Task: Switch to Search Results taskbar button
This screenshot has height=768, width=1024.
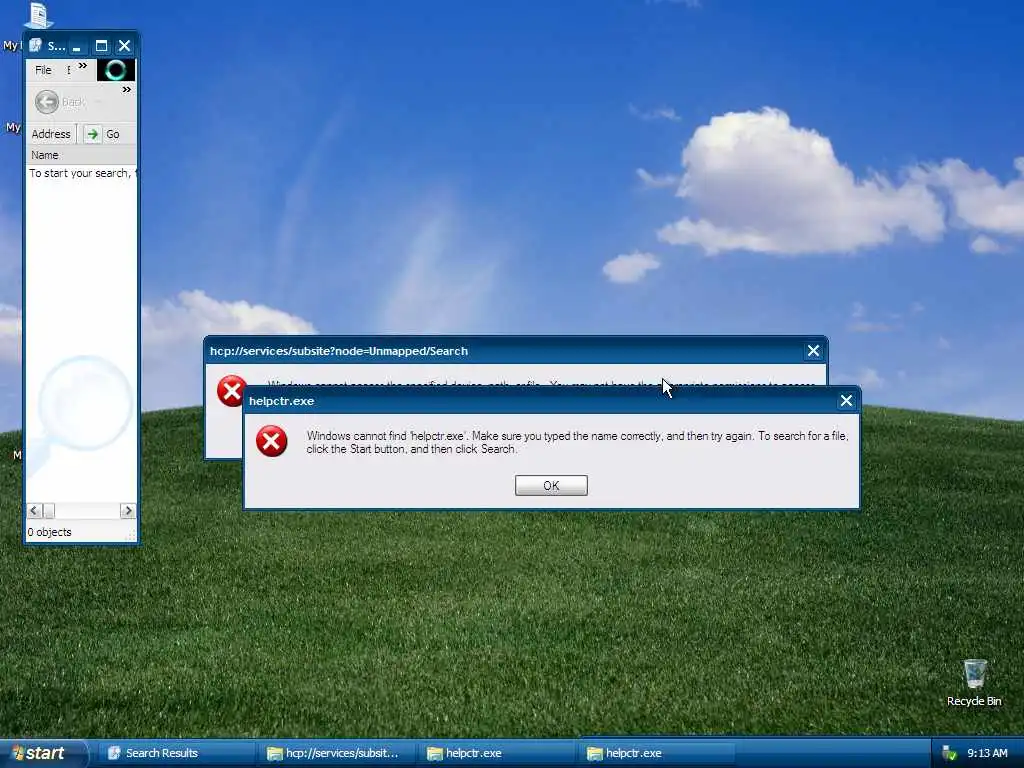Action: (x=176, y=753)
